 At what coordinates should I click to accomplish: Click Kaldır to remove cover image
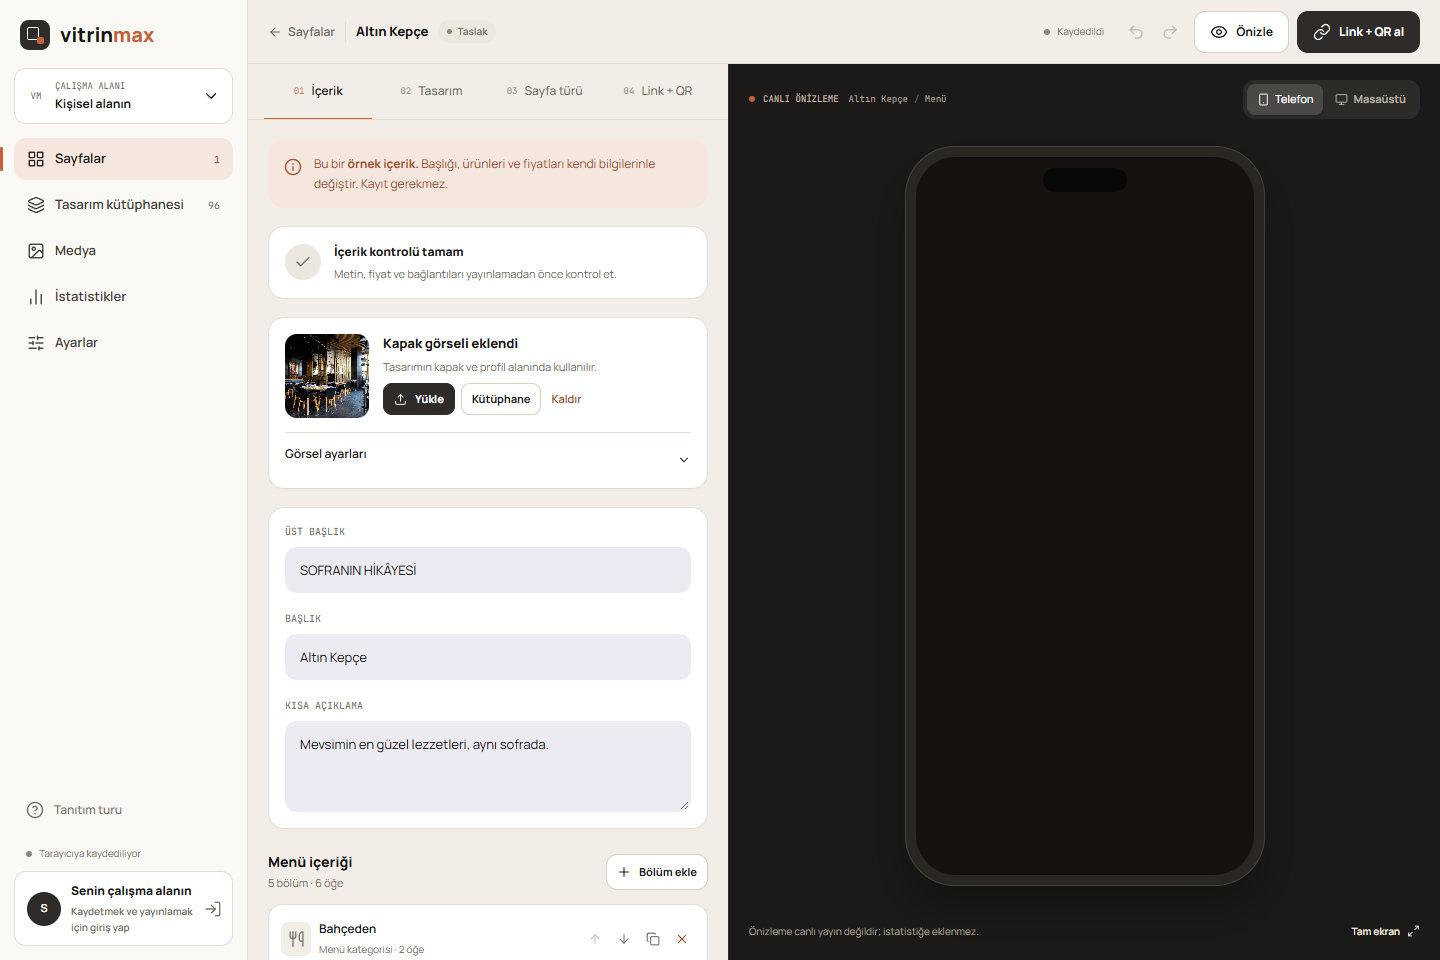[x=566, y=399]
